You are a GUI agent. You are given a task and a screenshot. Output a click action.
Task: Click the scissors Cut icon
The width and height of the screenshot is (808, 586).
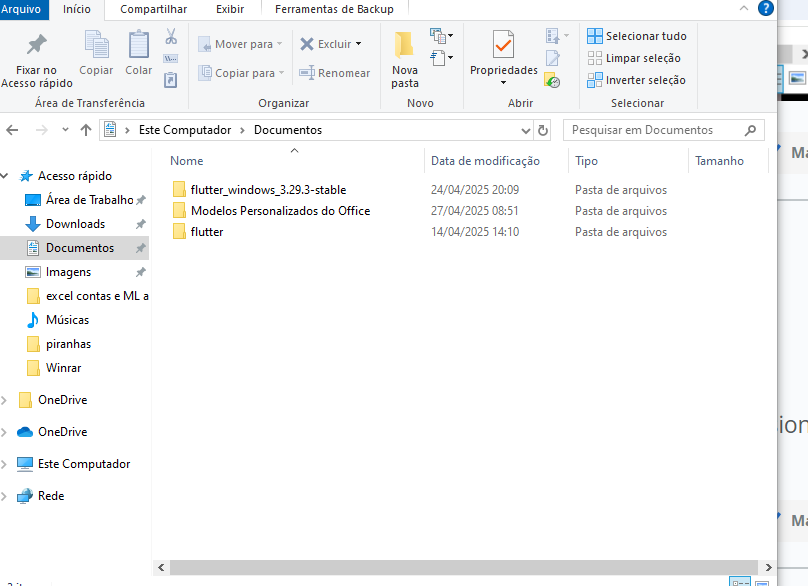171,36
